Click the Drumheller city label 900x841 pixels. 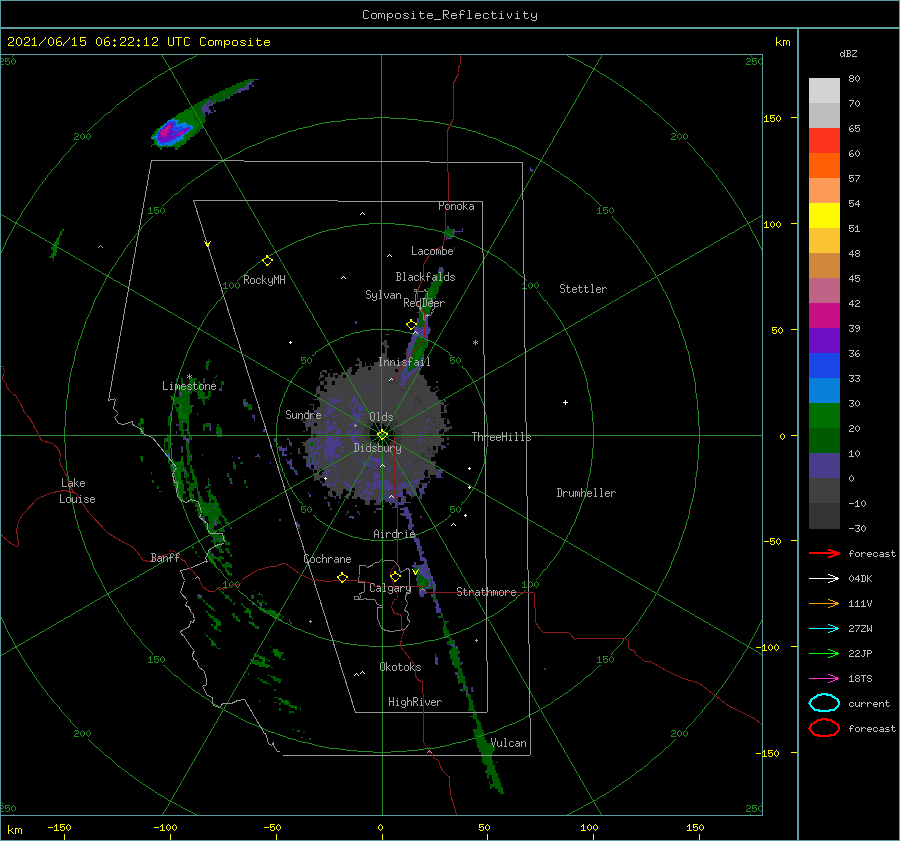(586, 493)
